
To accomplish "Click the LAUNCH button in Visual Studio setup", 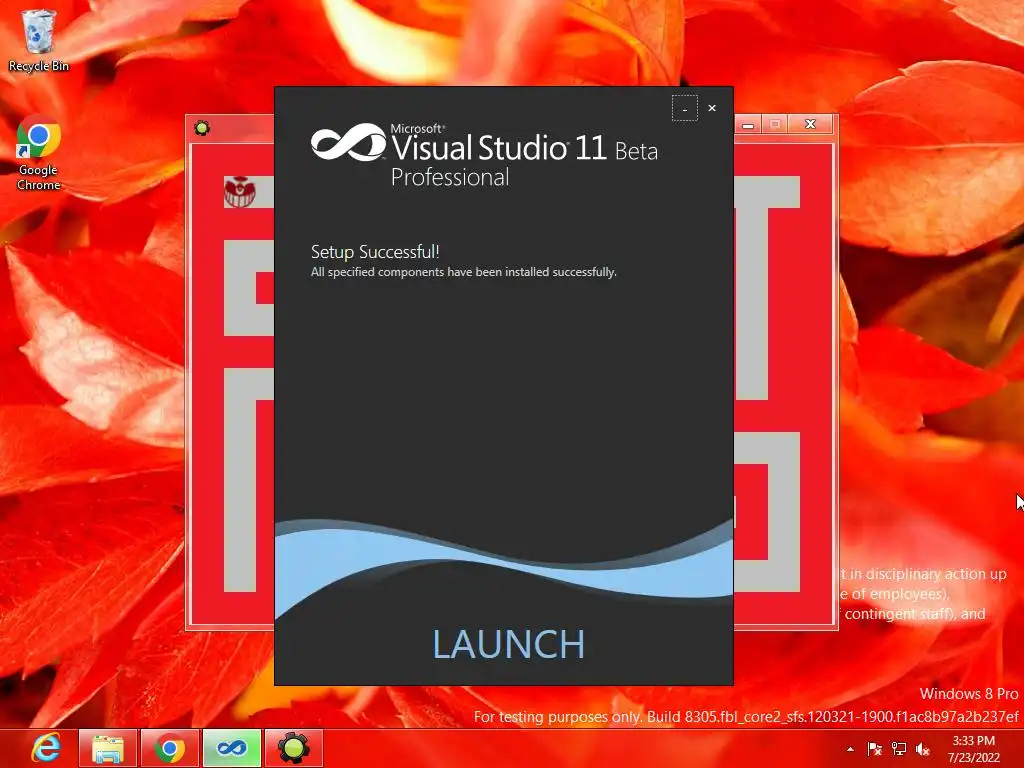I will pos(508,644).
